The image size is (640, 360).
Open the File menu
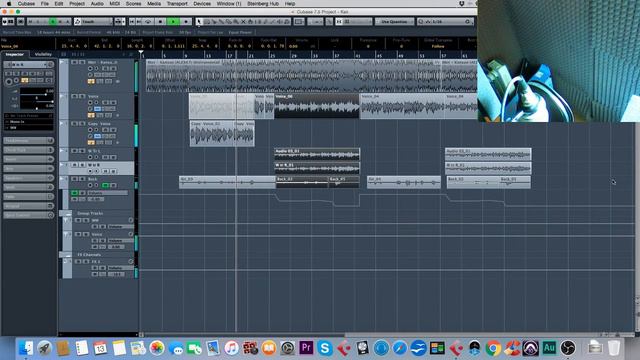tap(44, 3)
